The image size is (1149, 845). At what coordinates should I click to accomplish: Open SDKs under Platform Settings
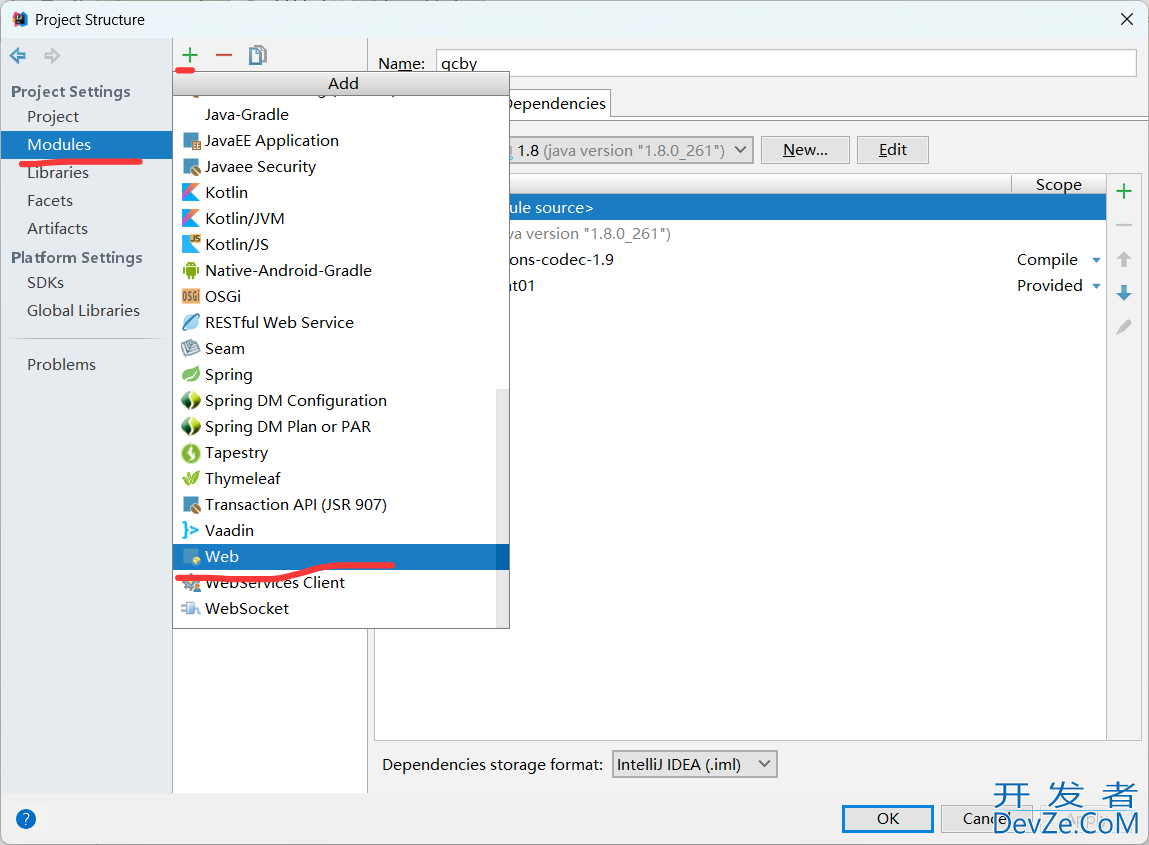[86, 283]
